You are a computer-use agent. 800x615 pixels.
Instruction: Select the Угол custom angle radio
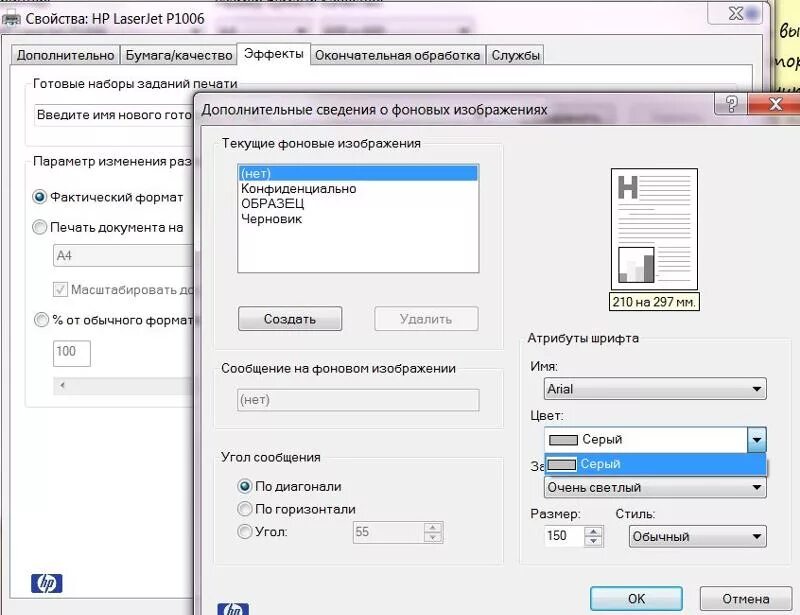pyautogui.click(x=244, y=531)
